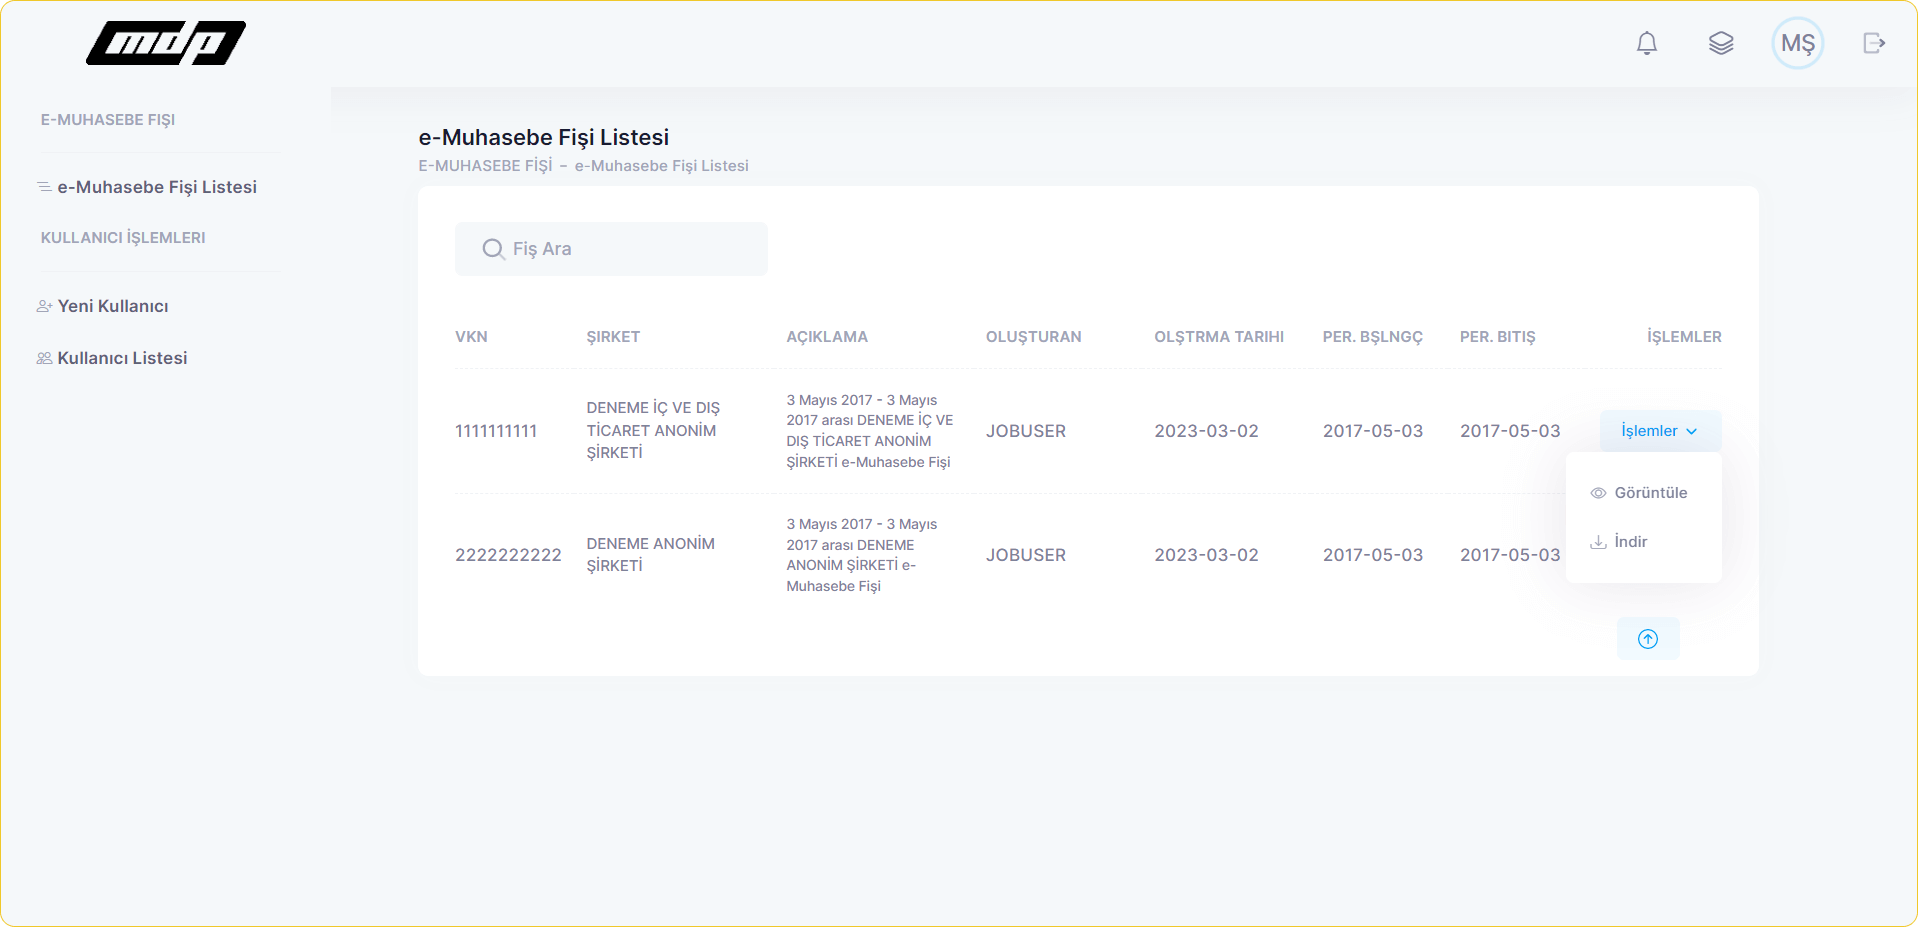Sort by the VKN column header
The image size is (1918, 927).
(x=471, y=337)
